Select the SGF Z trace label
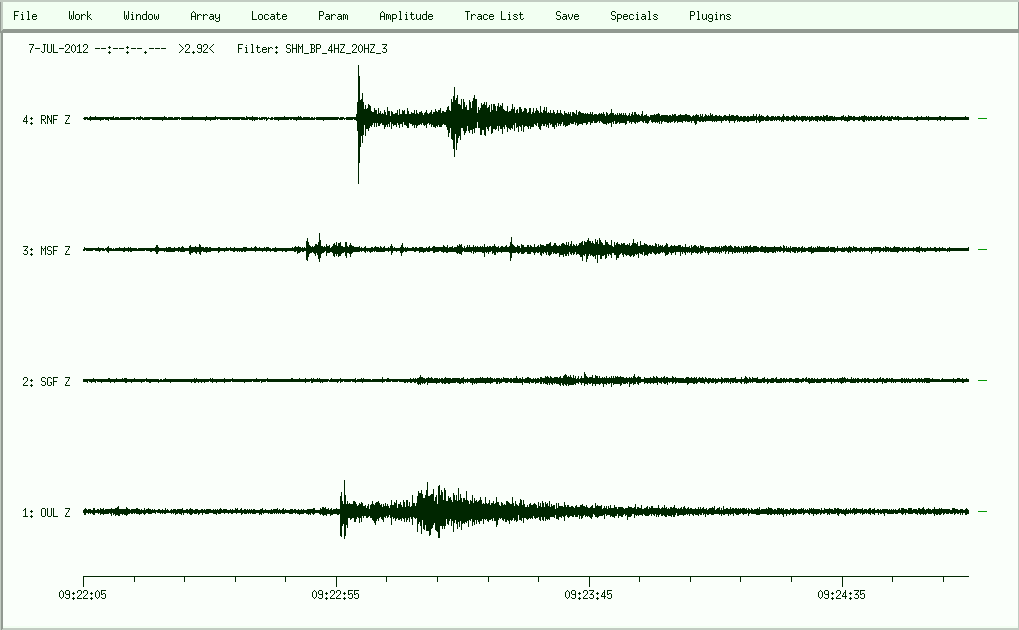The height and width of the screenshot is (630, 1019). (x=47, y=382)
